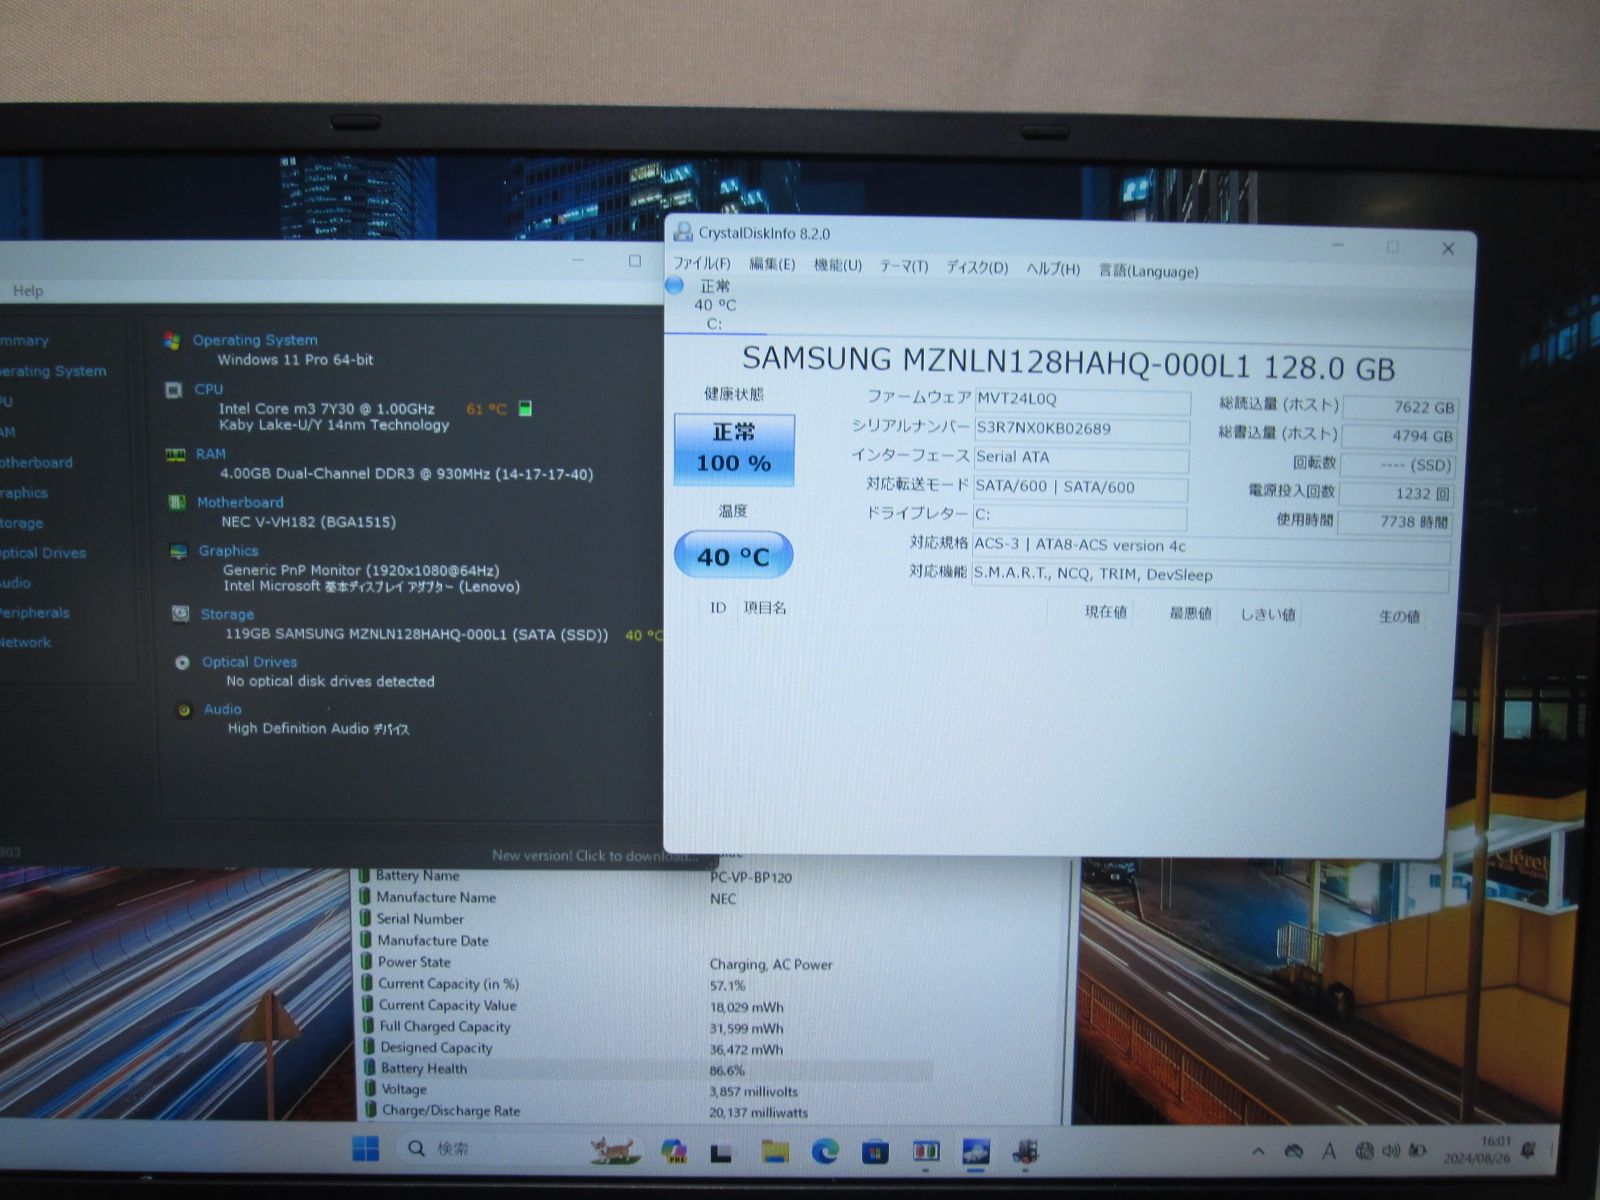This screenshot has width=1600, height=1200.
Task: Click the serial number field S3R7NX0KB02689
Action: 1082,429
